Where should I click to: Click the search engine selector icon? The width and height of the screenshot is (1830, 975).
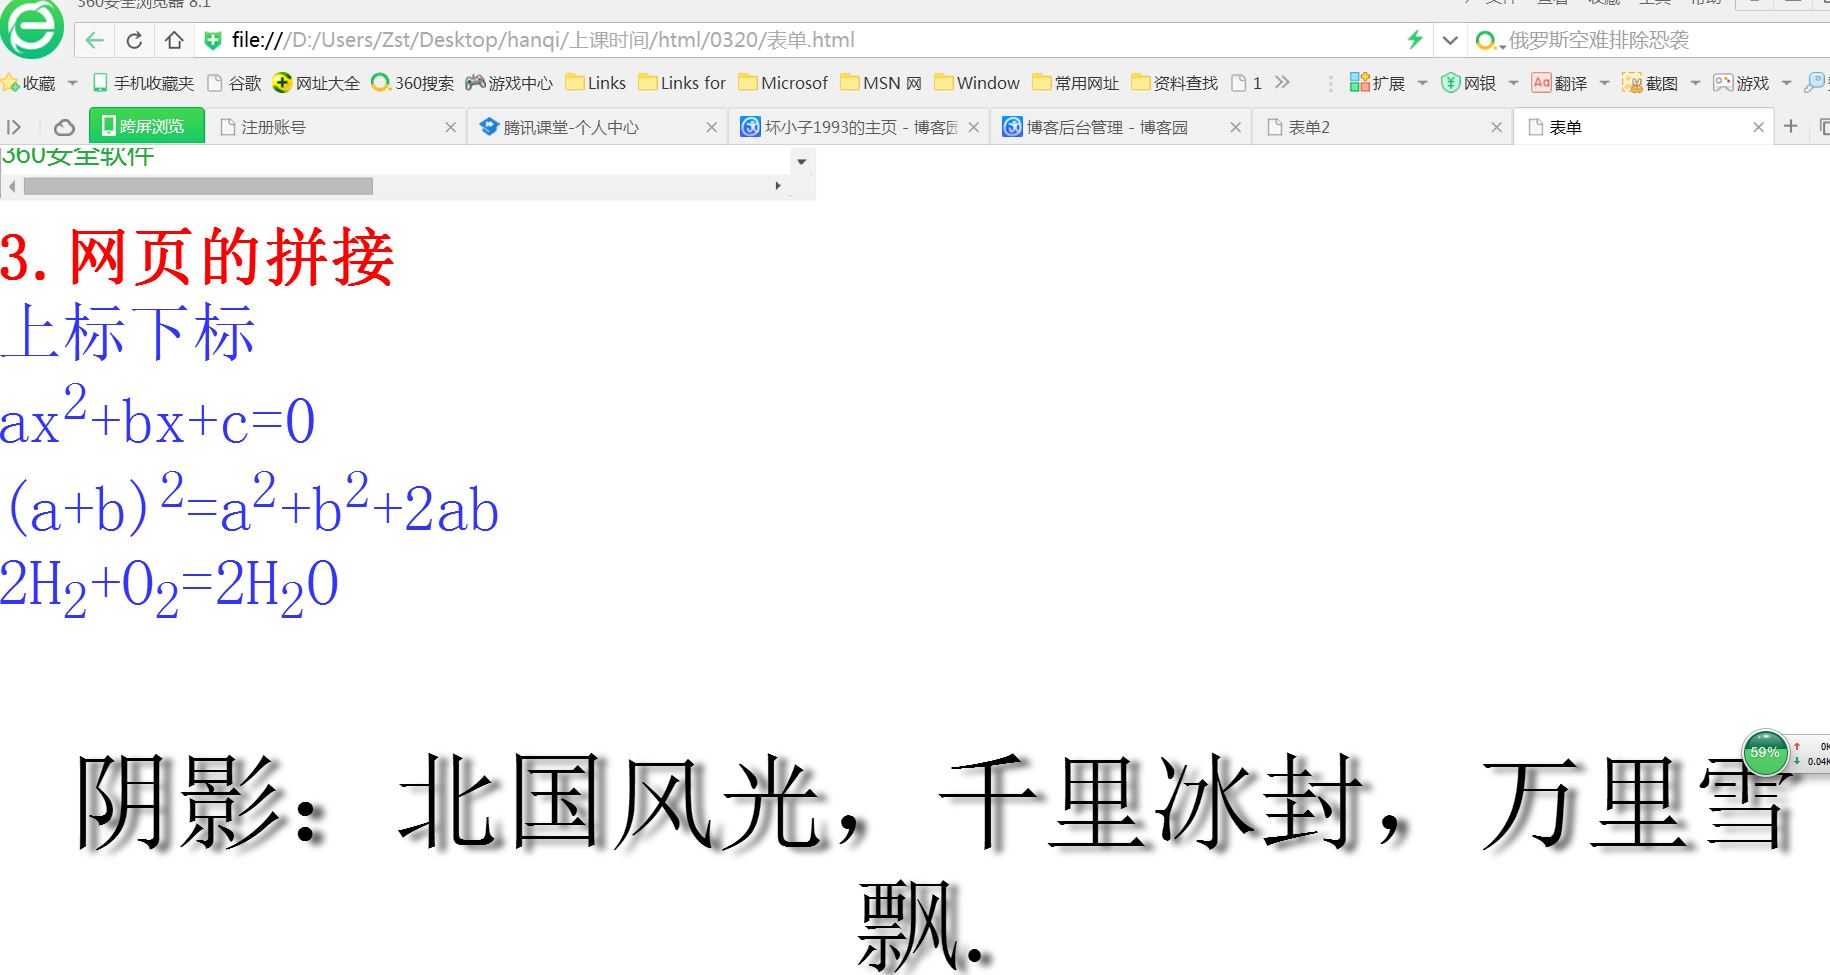(x=1489, y=41)
